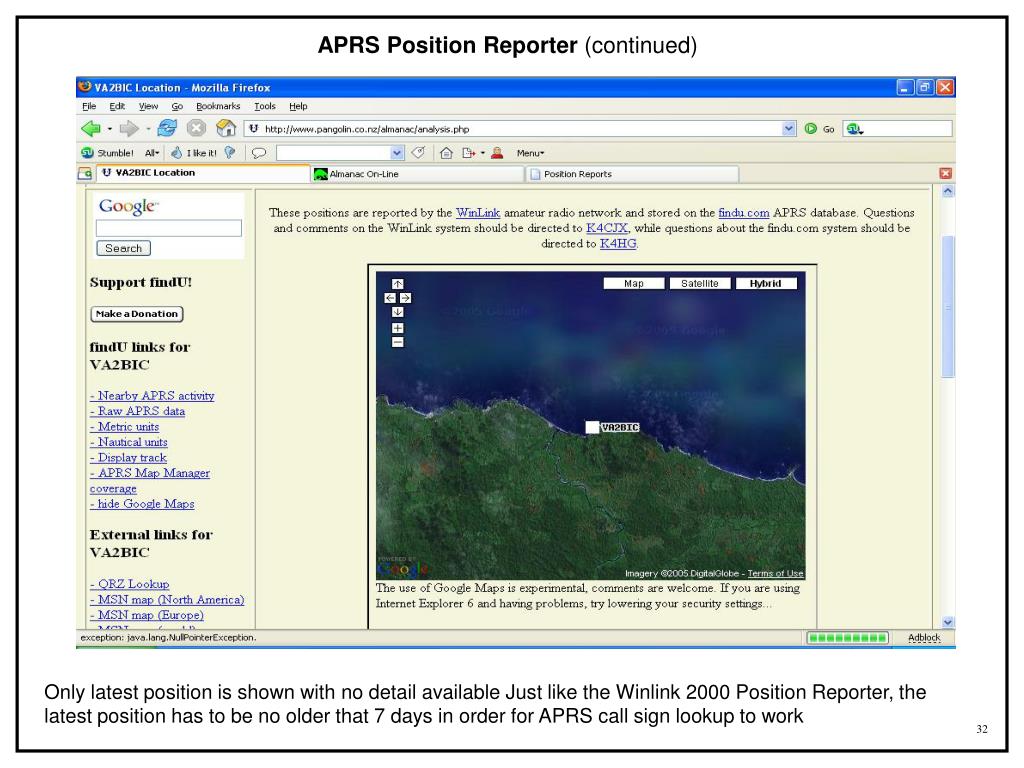Click the StumbleUpon search engine icon
The width and height of the screenshot is (1024, 768).
(x=854, y=129)
